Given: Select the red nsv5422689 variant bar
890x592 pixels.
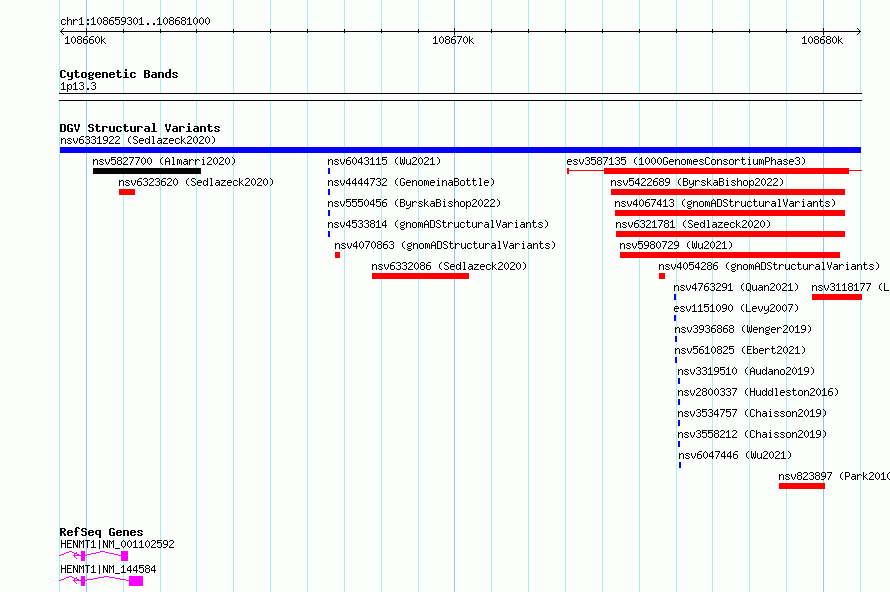Looking at the screenshot, I should (x=728, y=192).
